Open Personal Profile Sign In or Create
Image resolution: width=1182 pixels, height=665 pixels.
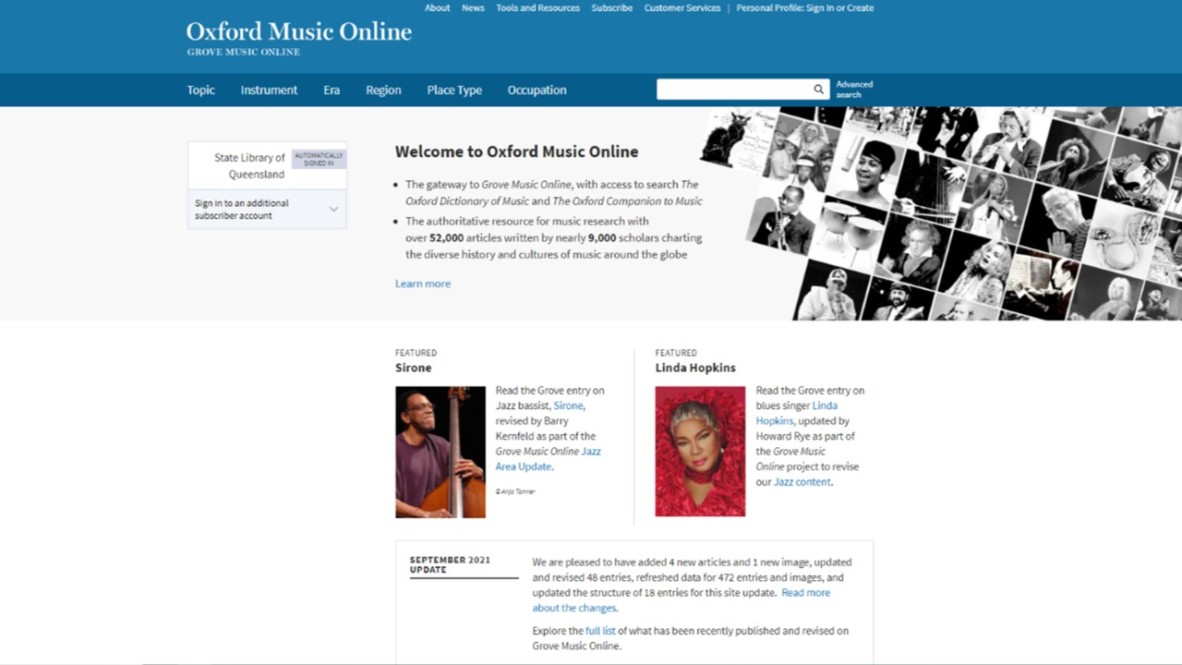tap(805, 8)
